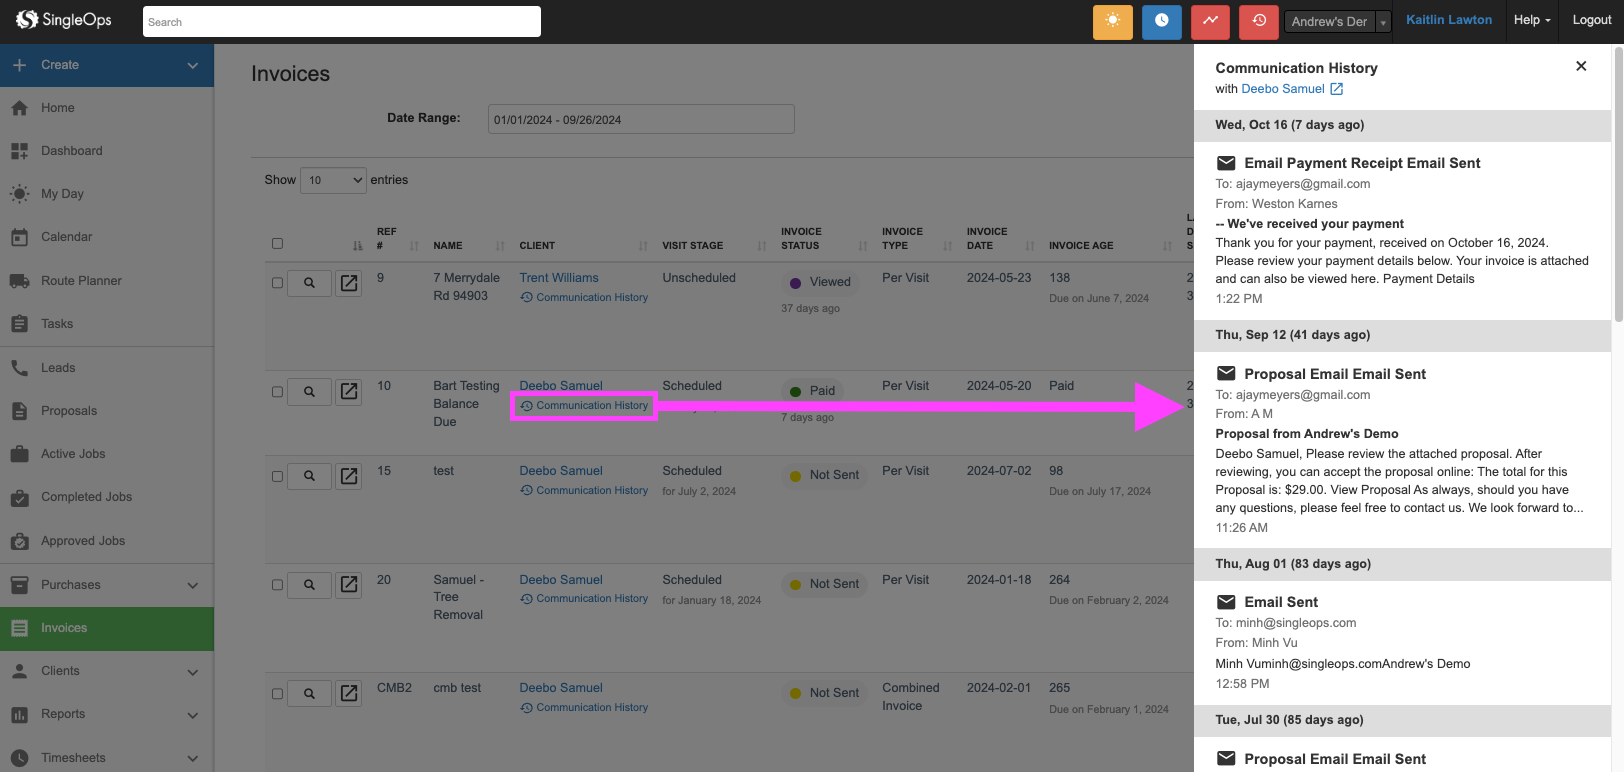Image resolution: width=1624 pixels, height=772 pixels.
Task: Click the blue clock icon button
Action: (x=1161, y=22)
